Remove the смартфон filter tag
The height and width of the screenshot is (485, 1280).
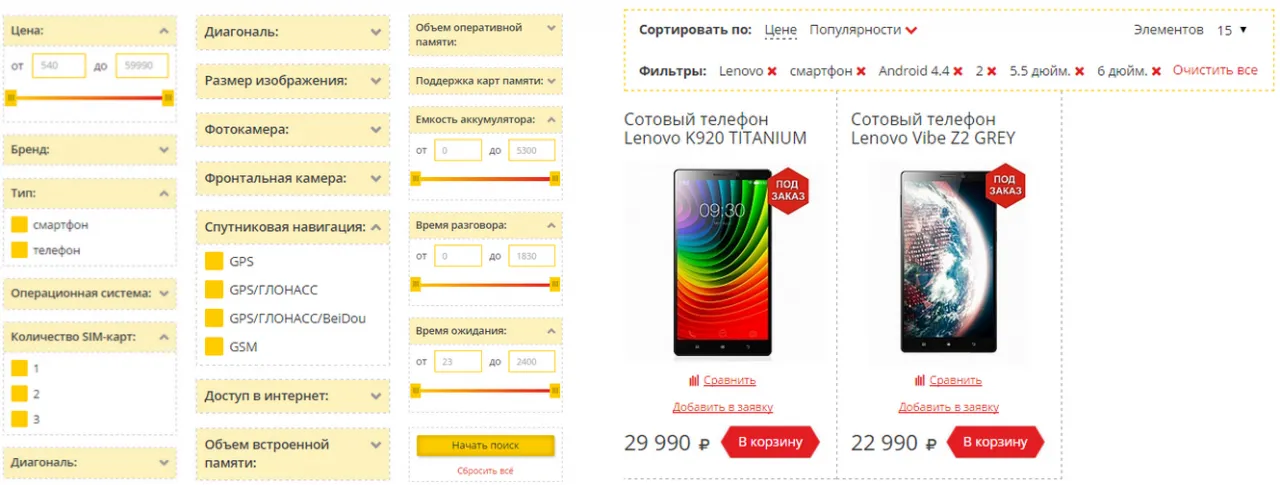tap(861, 72)
